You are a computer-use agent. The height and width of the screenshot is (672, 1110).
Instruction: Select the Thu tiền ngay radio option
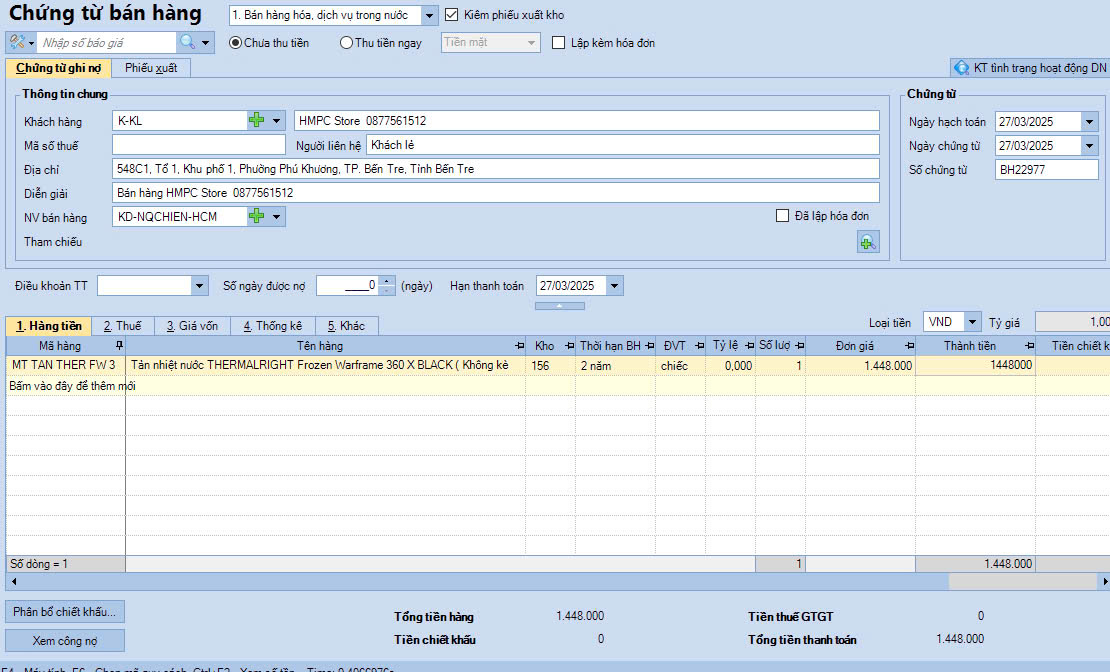(x=346, y=43)
